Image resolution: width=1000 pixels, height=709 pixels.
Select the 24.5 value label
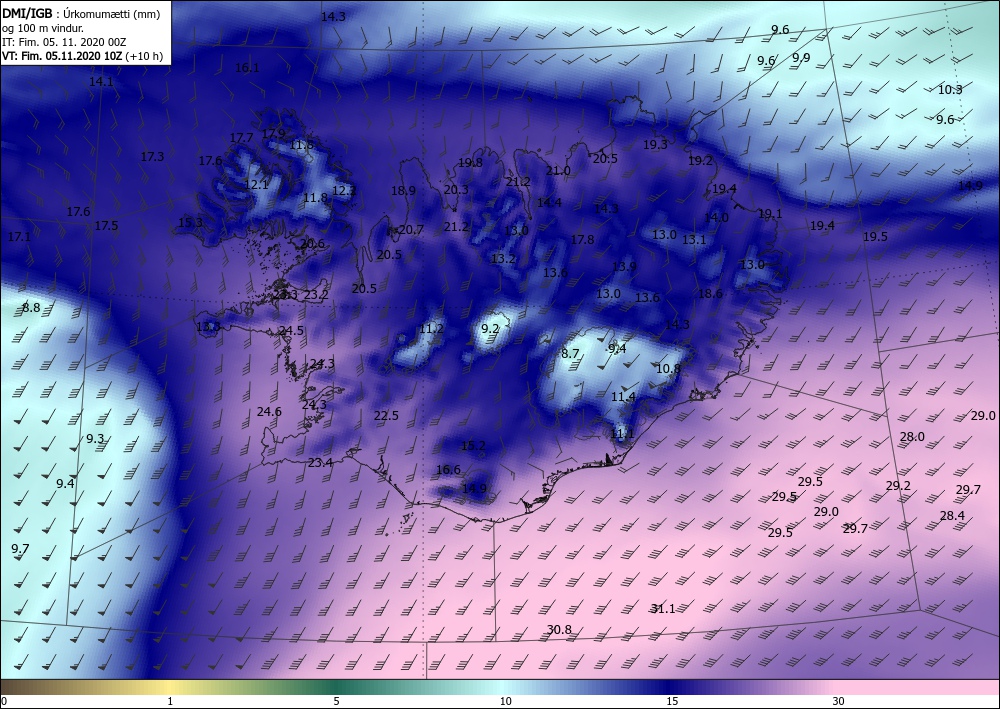point(291,330)
